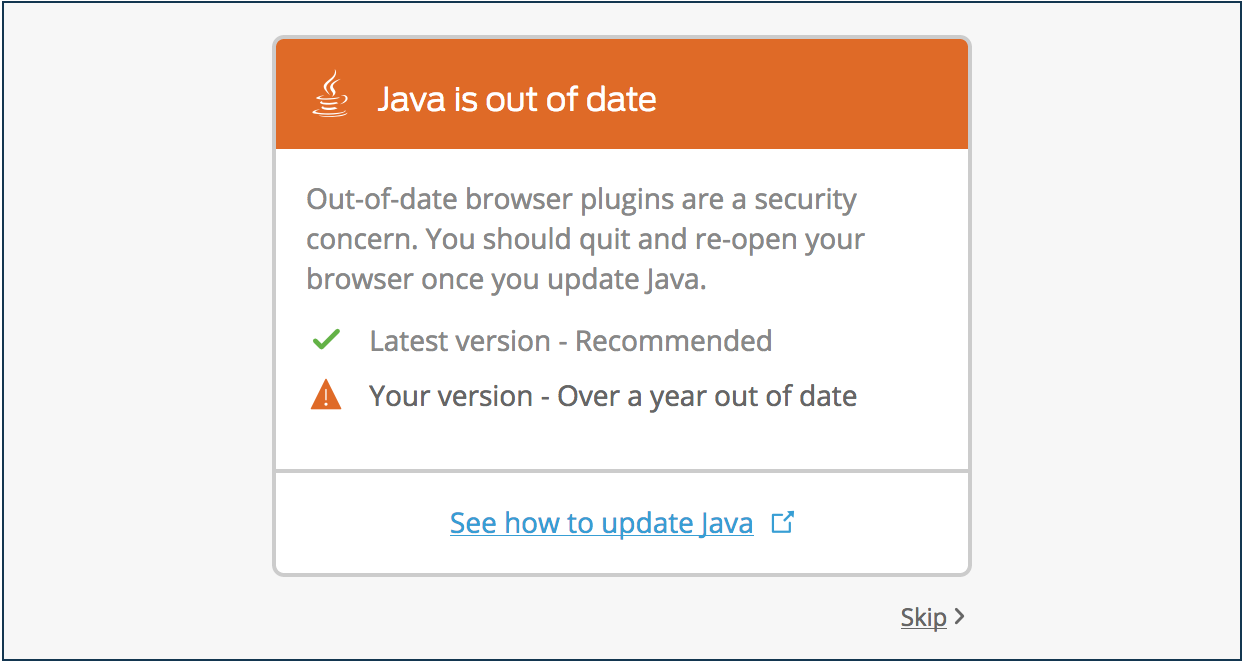Click the chevron arrow after Skip
The width and height of the screenshot is (1244, 664).
point(958,617)
